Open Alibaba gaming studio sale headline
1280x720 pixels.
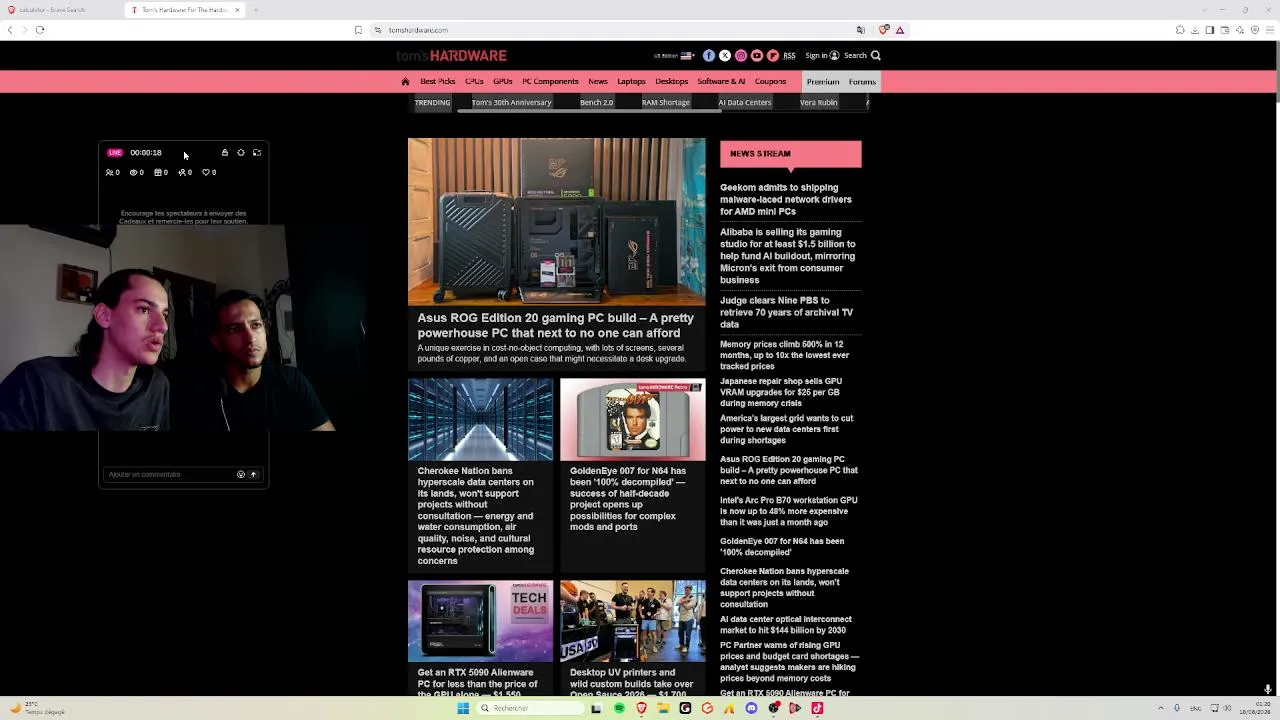[788, 256]
